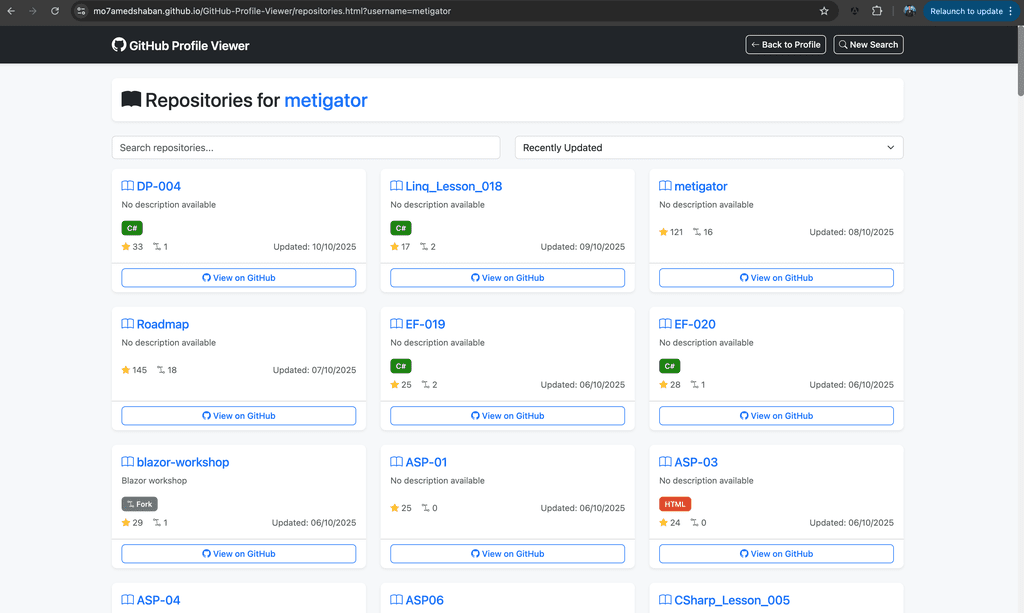Image resolution: width=1024 pixels, height=613 pixels.
Task: Open the browser extensions puzzle icon
Action: 877,11
